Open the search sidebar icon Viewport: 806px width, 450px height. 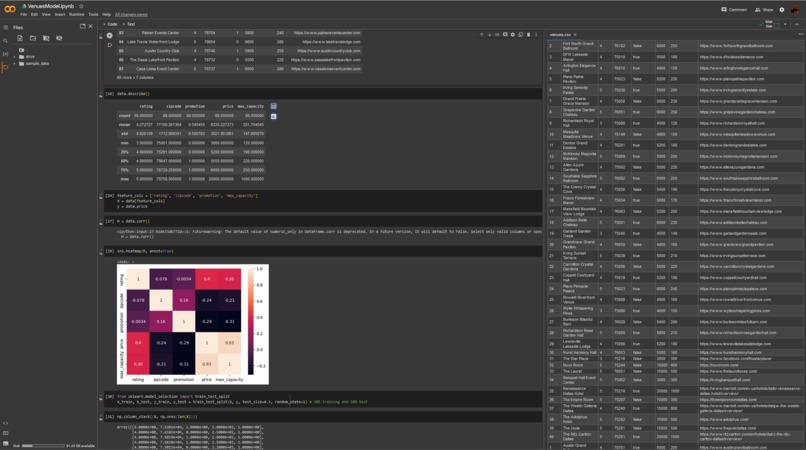[x=6, y=41]
